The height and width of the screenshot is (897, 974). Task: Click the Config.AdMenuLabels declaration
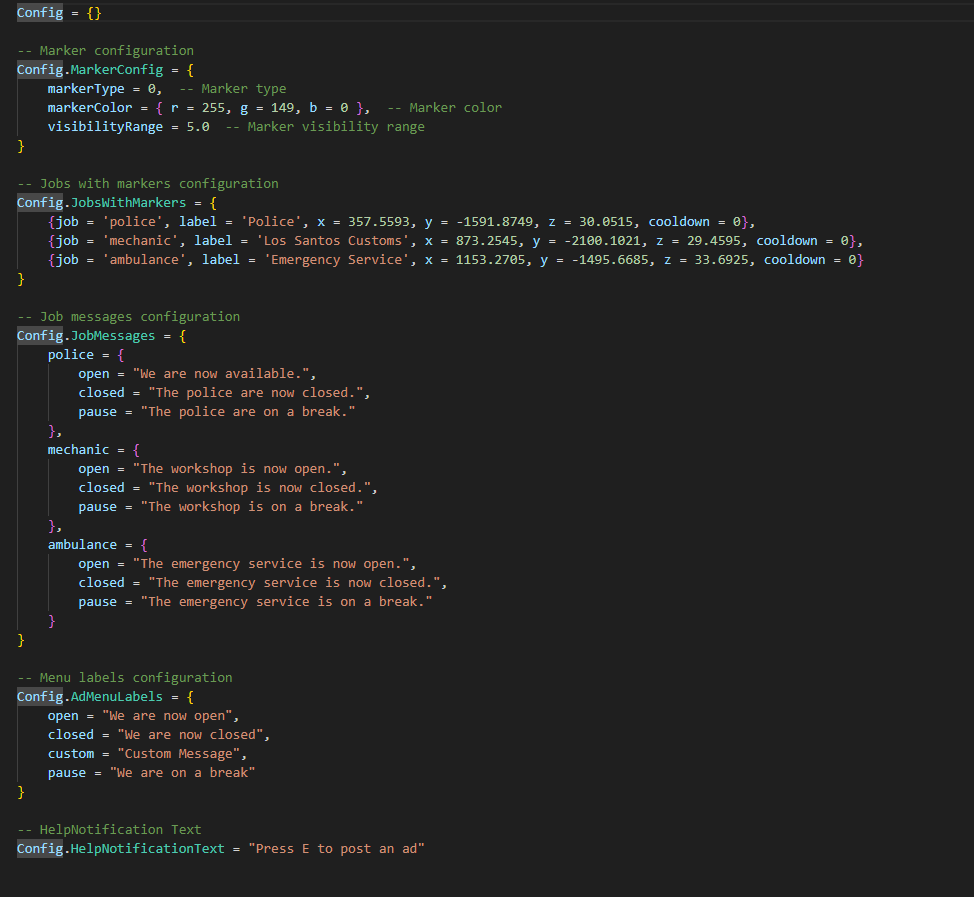pos(105,696)
